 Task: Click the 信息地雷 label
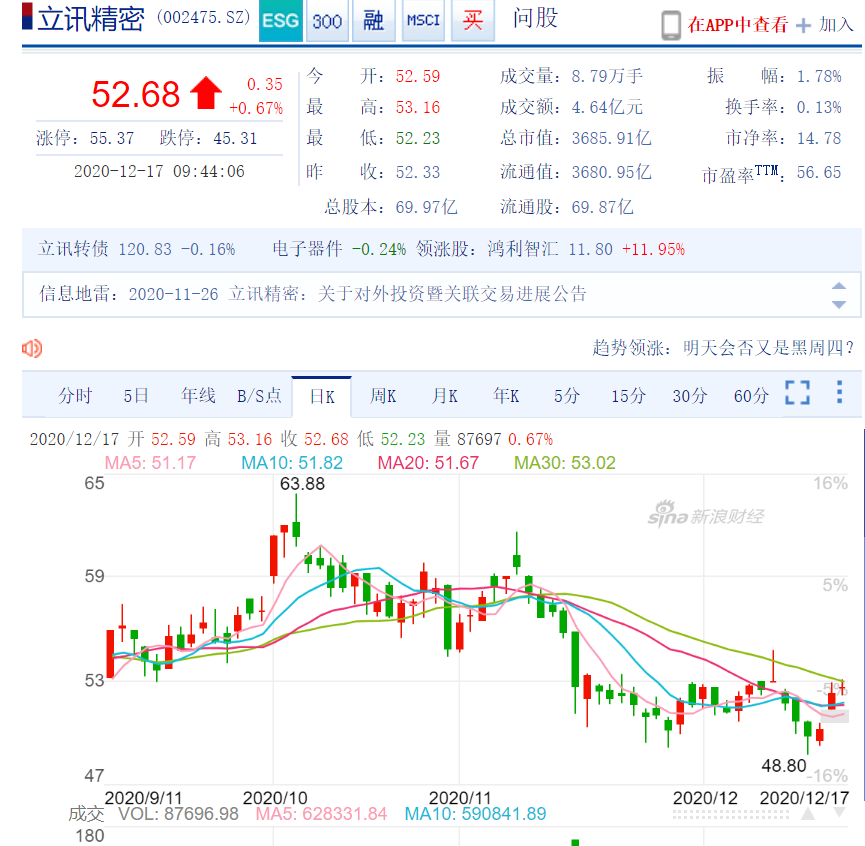click(74, 294)
